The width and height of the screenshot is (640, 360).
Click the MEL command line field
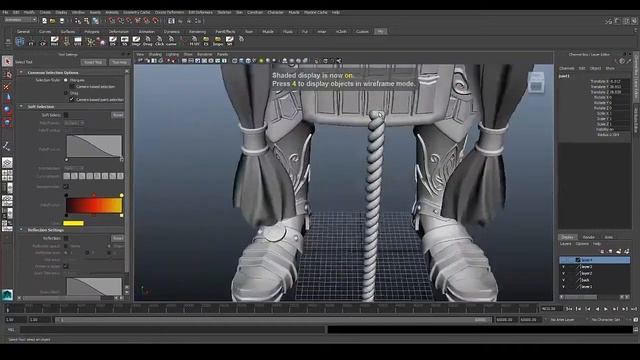tap(172, 329)
